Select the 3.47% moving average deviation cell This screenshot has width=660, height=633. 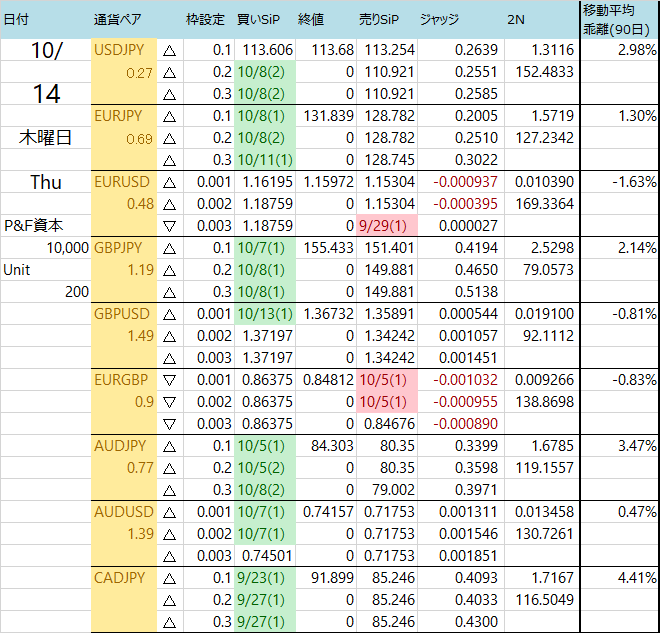point(620,446)
